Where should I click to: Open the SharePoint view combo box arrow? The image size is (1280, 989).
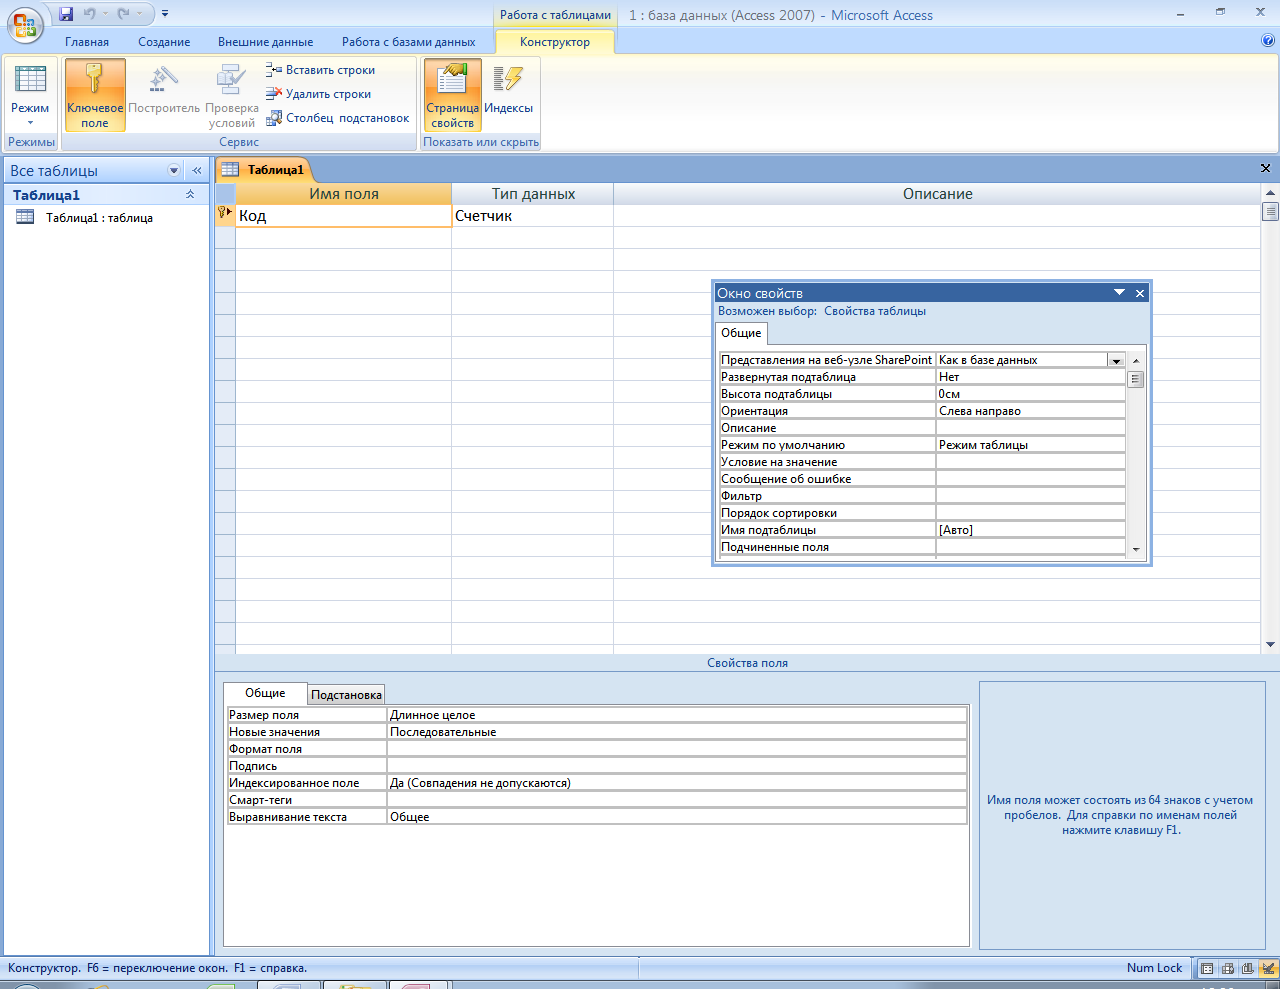tap(1116, 360)
